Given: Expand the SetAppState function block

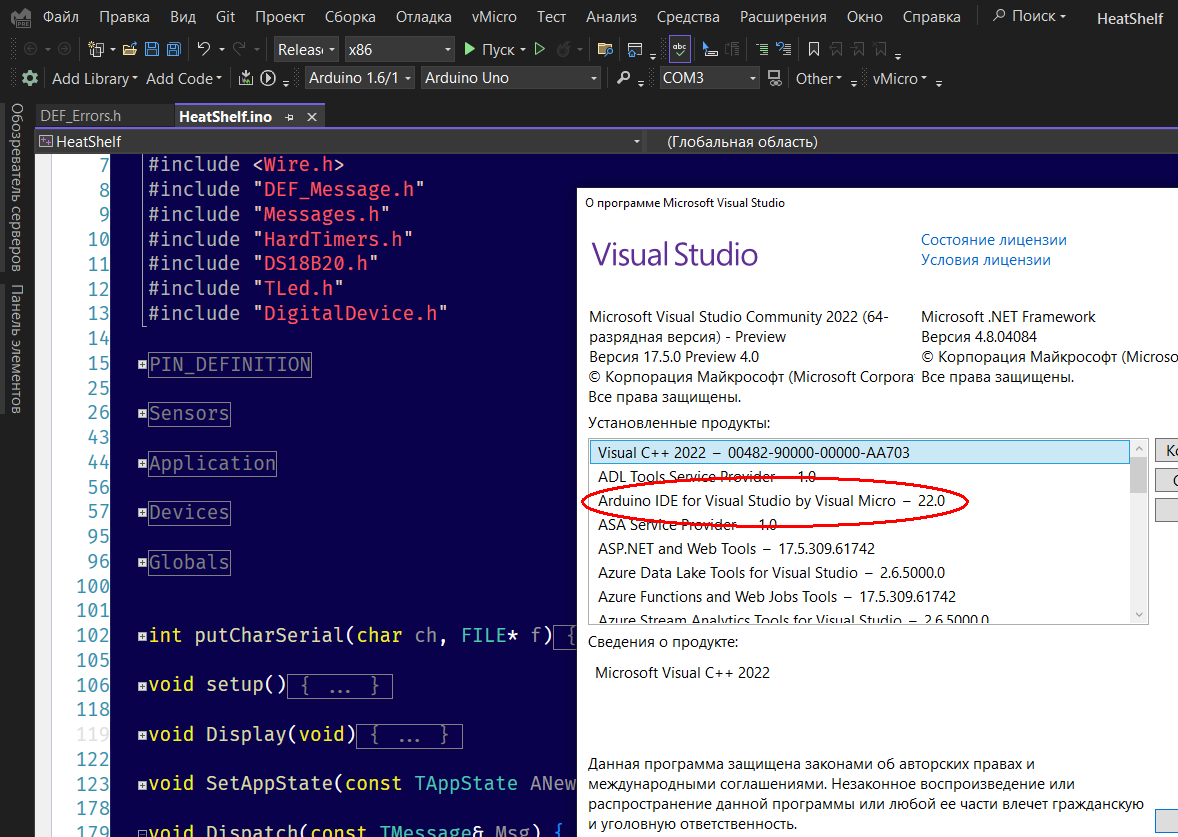Looking at the screenshot, I should click(142, 785).
